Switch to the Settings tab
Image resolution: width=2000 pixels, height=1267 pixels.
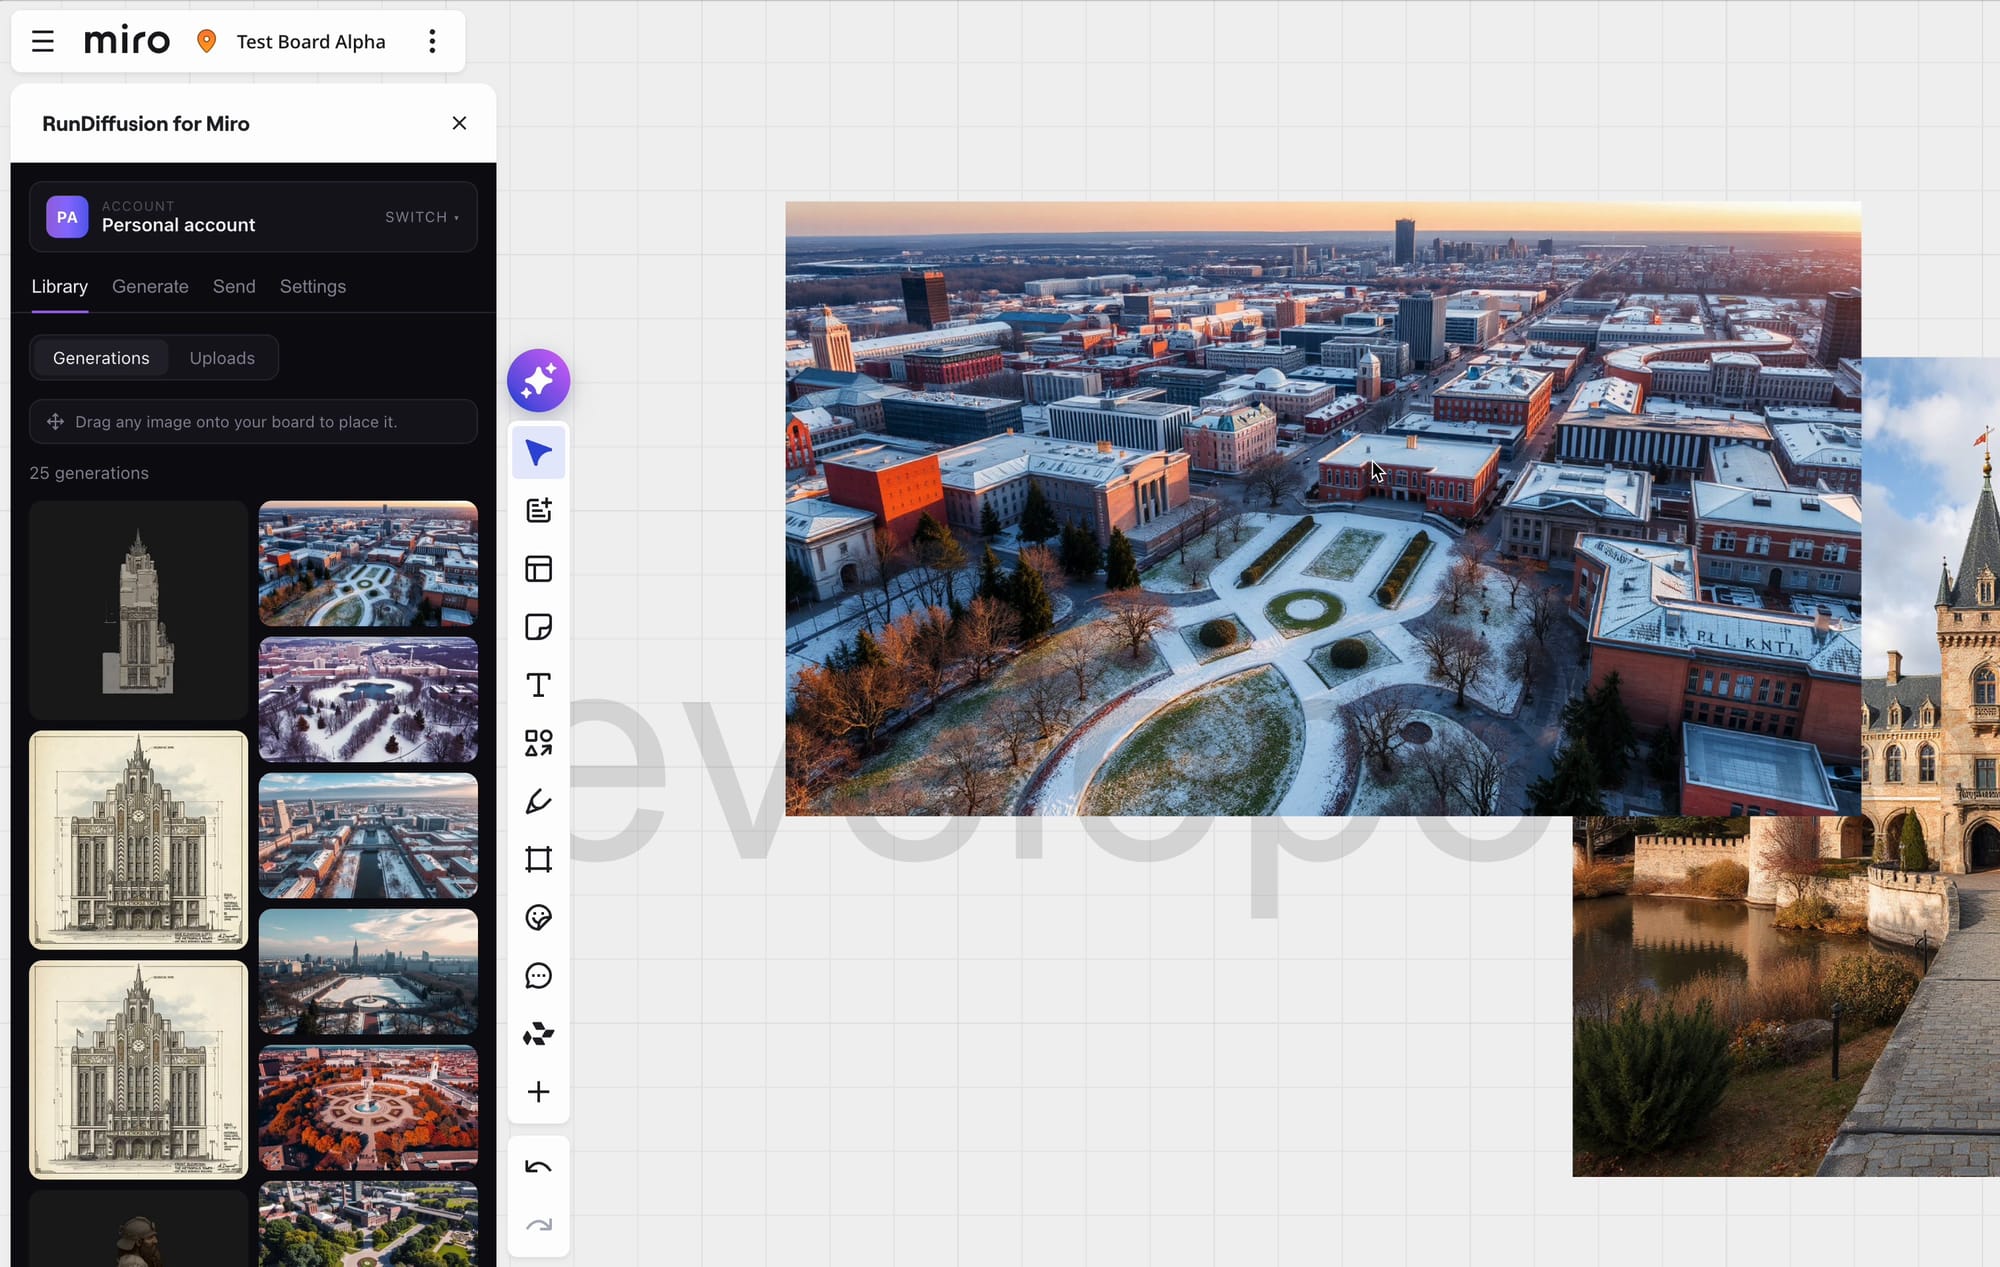click(x=313, y=287)
